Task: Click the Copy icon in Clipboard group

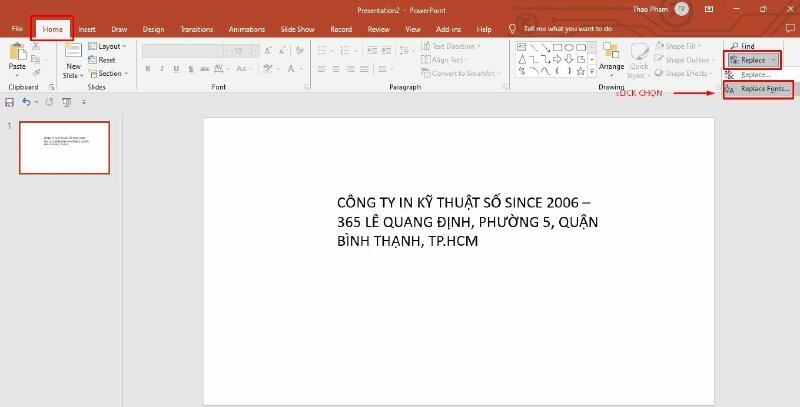Action: 36,60
